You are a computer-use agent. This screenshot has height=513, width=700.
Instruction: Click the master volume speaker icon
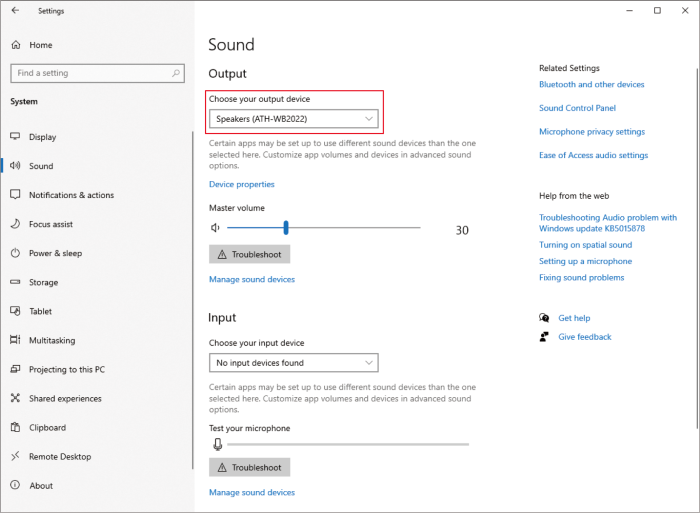coord(215,228)
